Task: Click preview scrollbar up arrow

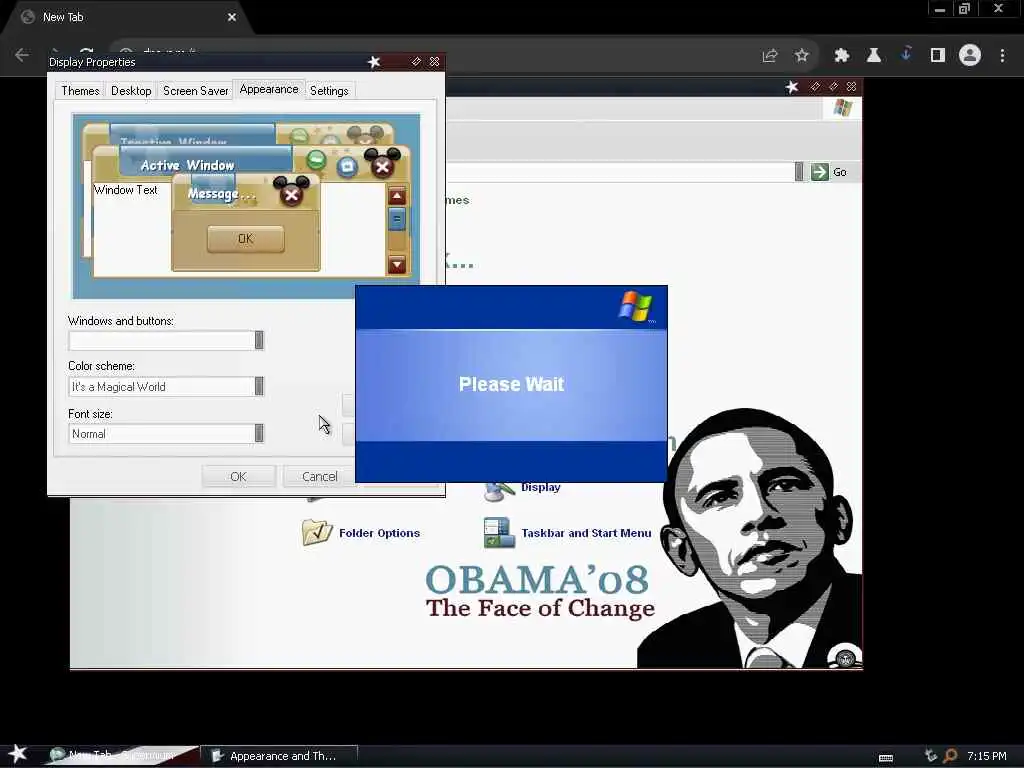Action: click(x=397, y=196)
